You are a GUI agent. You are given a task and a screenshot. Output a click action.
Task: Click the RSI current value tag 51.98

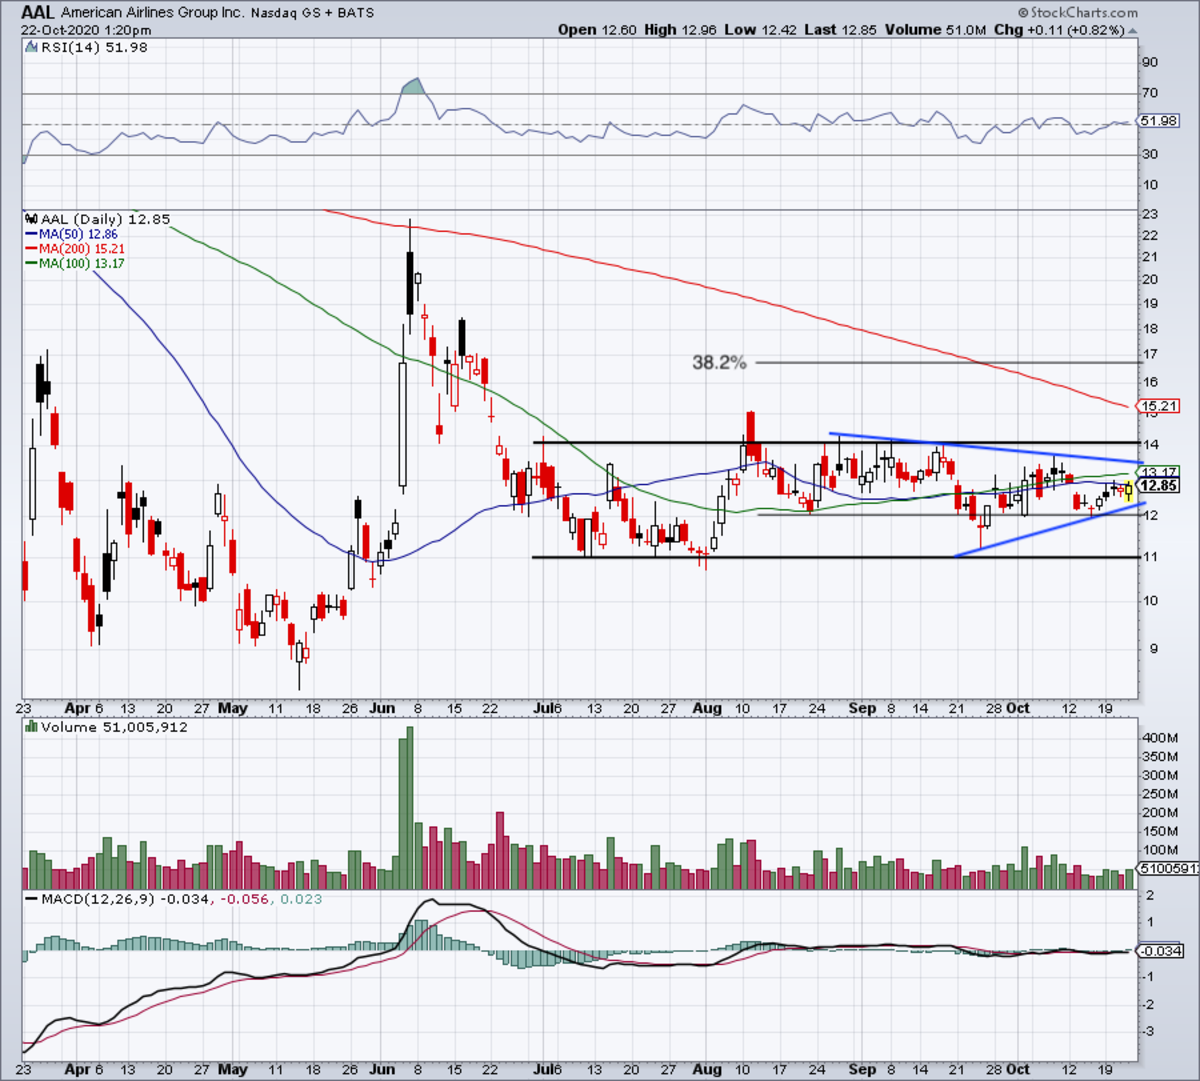(x=1157, y=121)
